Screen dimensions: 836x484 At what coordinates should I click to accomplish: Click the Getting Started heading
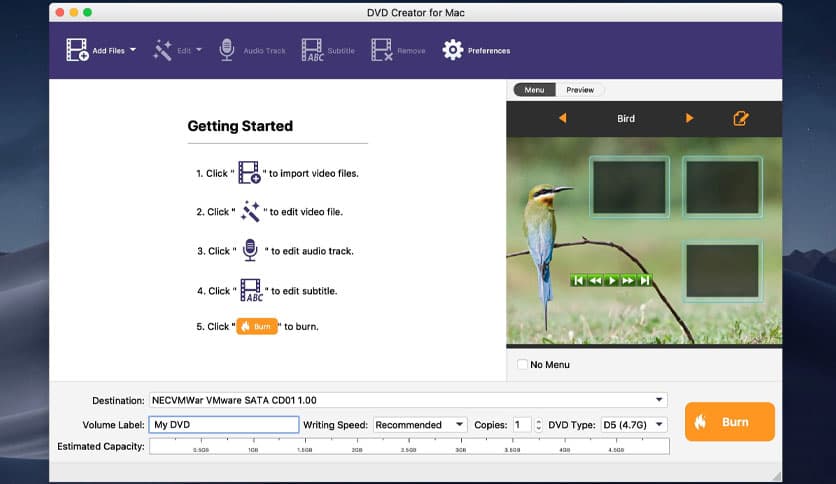click(240, 126)
